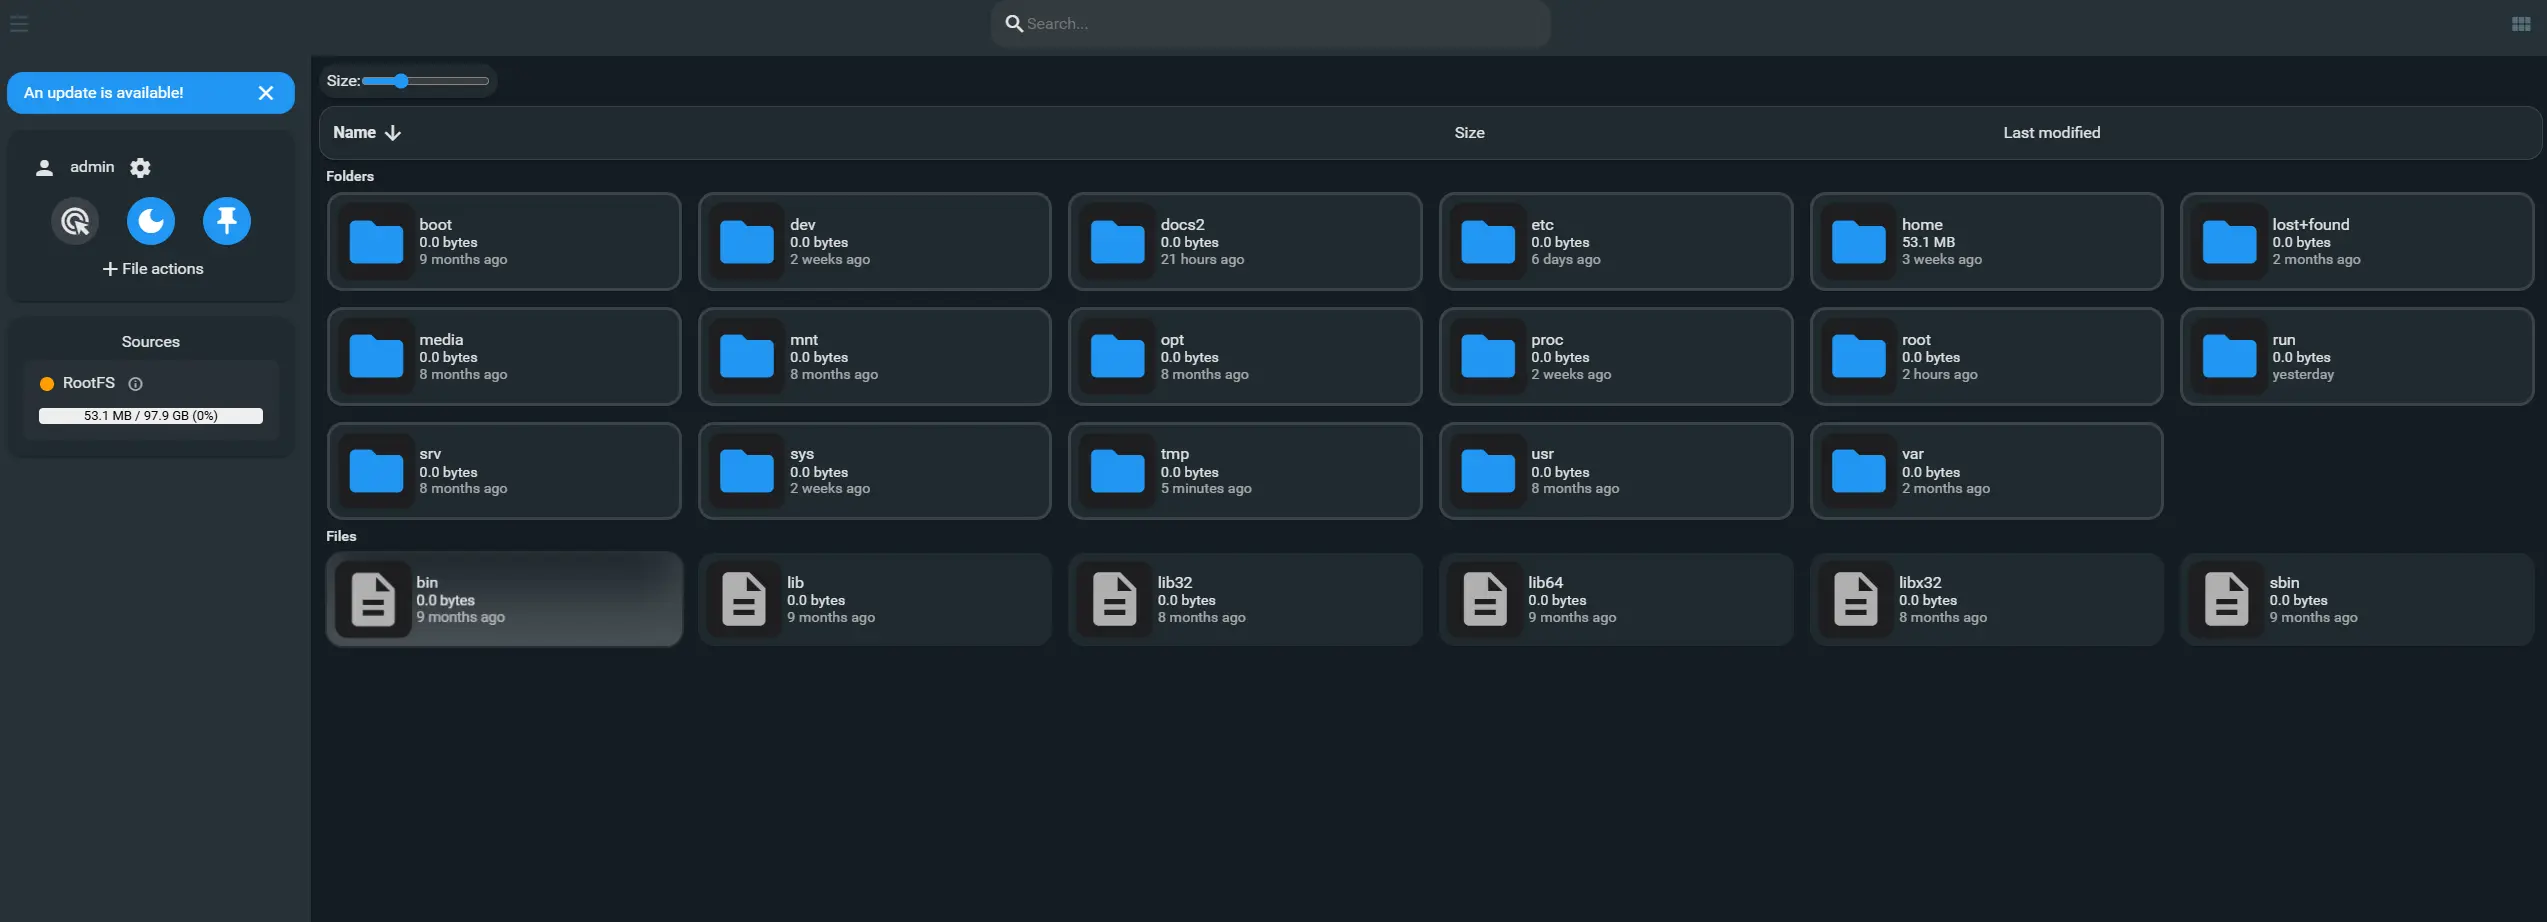
Task: Toggle dark mode moon icon
Action: point(151,221)
